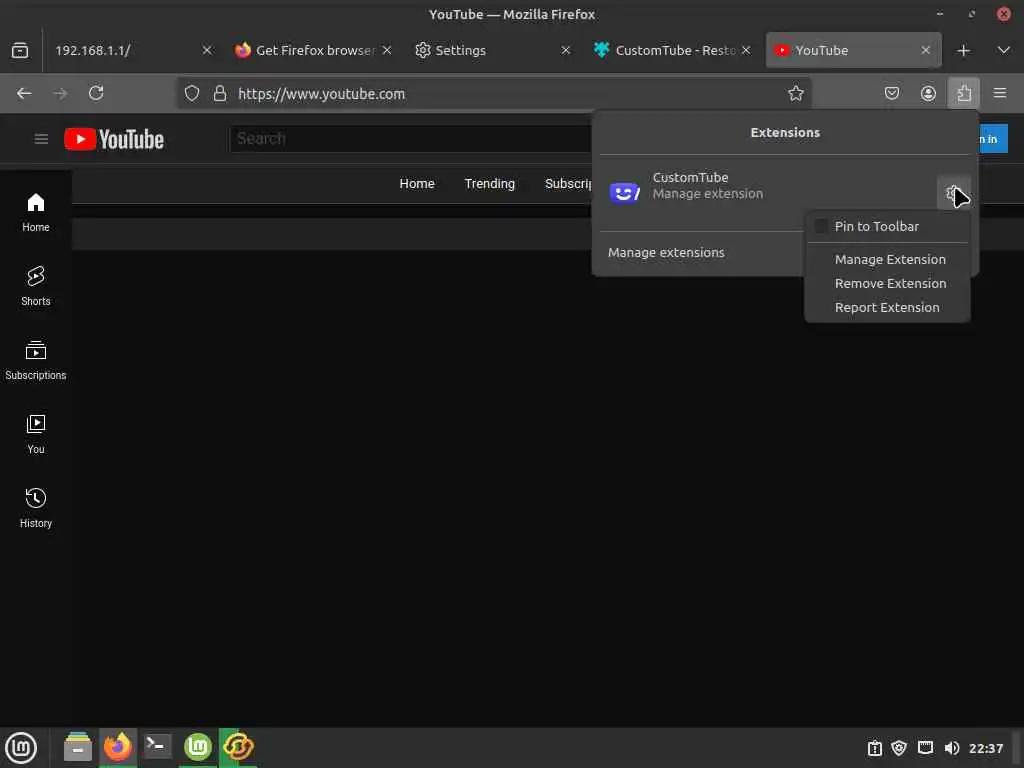Click the green Mint taskbar app icon

(197, 747)
